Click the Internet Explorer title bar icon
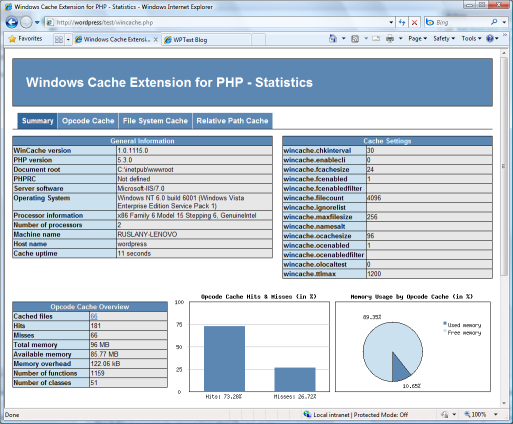This screenshot has height=424, width=513. (x=9, y=7)
